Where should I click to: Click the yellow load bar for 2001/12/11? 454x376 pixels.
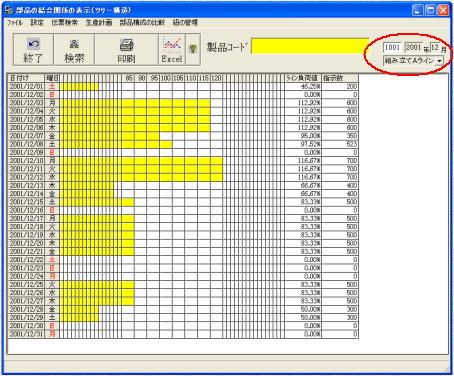141,169
